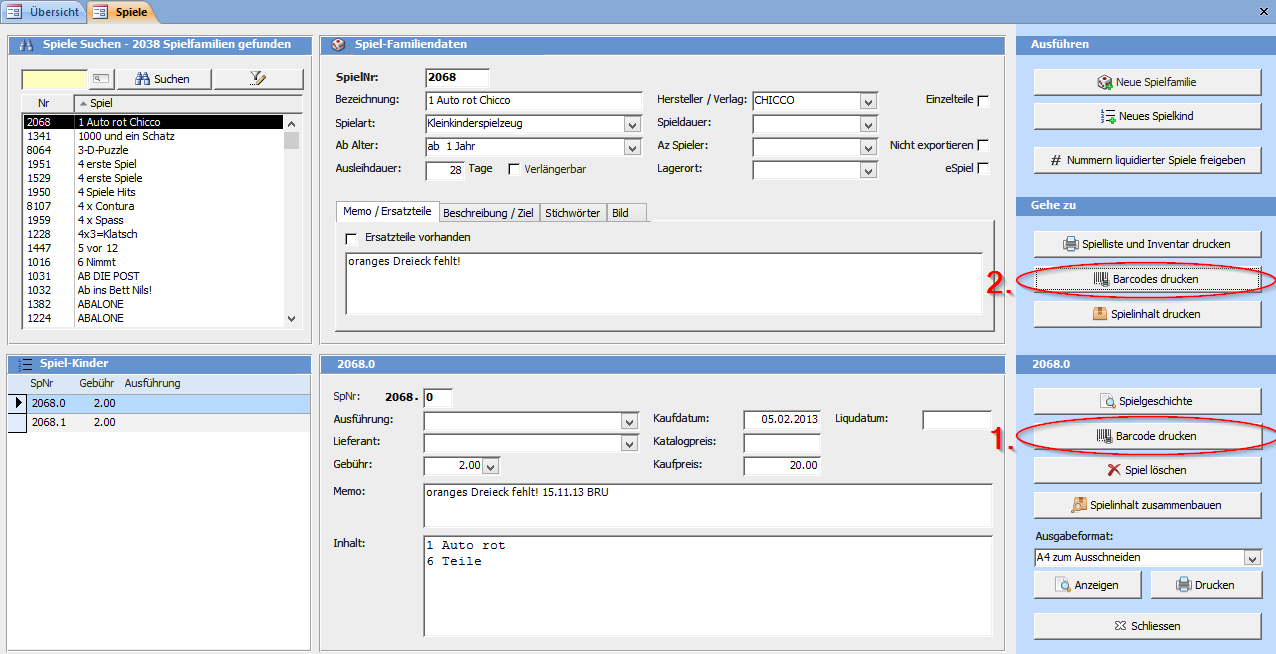Select the Spiele tab

122,12
